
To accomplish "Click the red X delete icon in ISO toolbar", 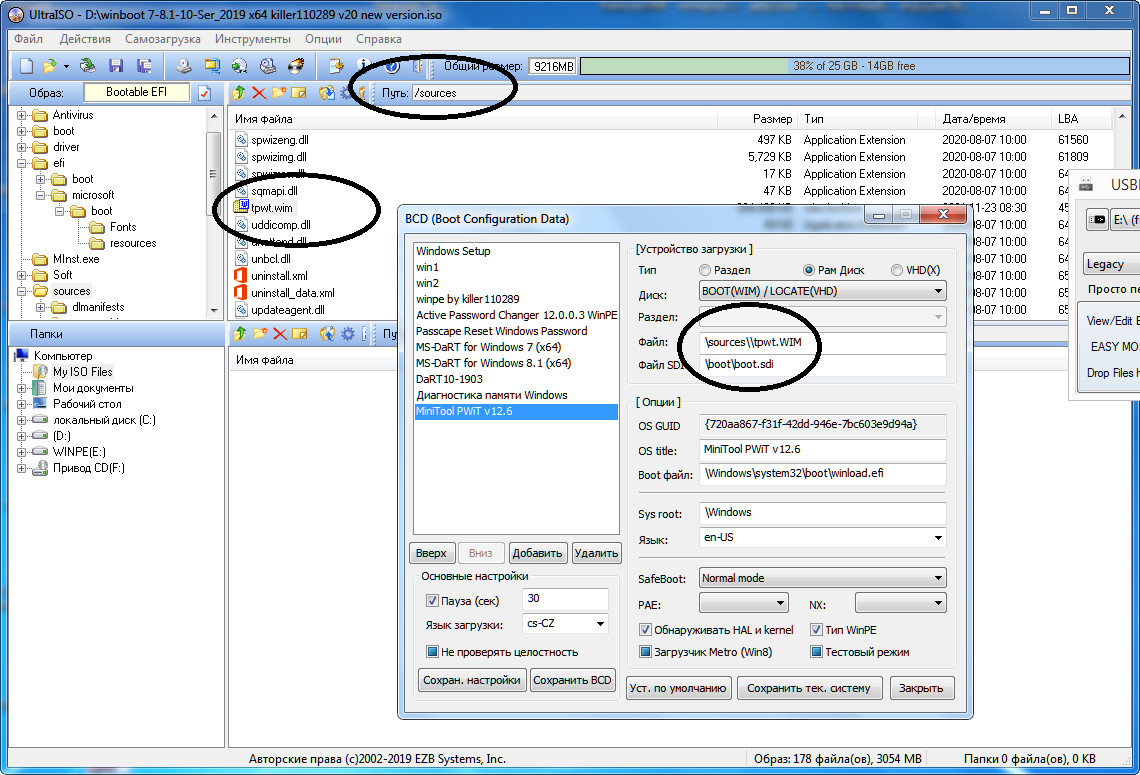I will click(259, 93).
